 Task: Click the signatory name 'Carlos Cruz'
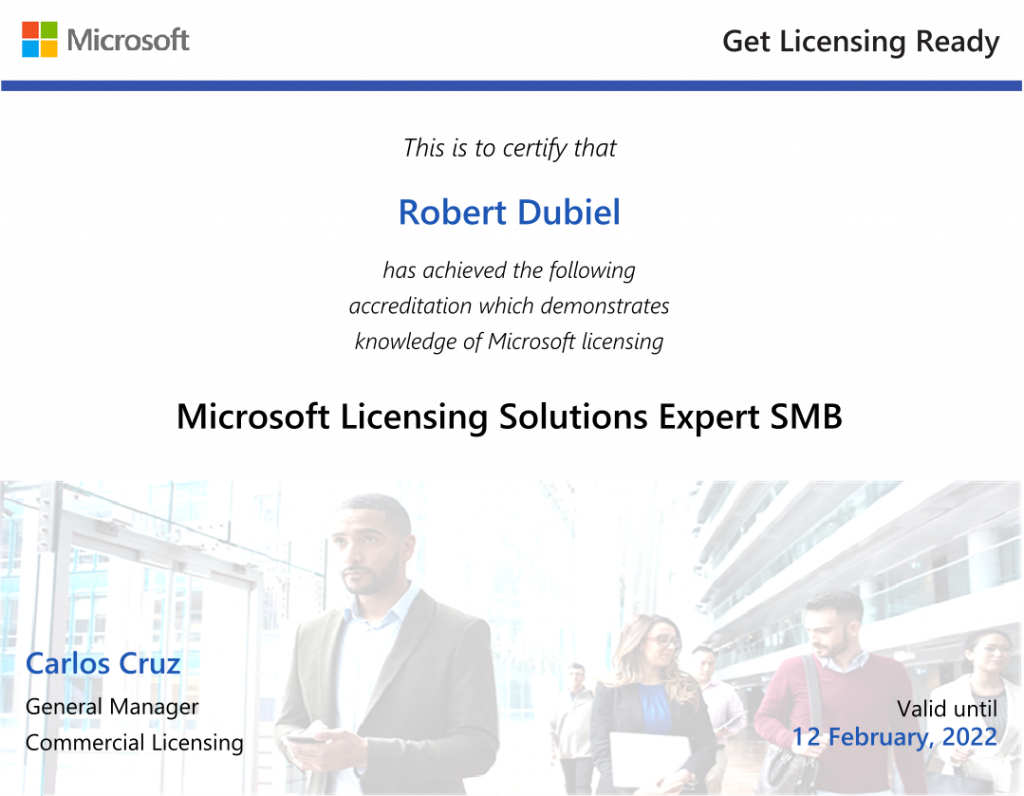tap(103, 663)
